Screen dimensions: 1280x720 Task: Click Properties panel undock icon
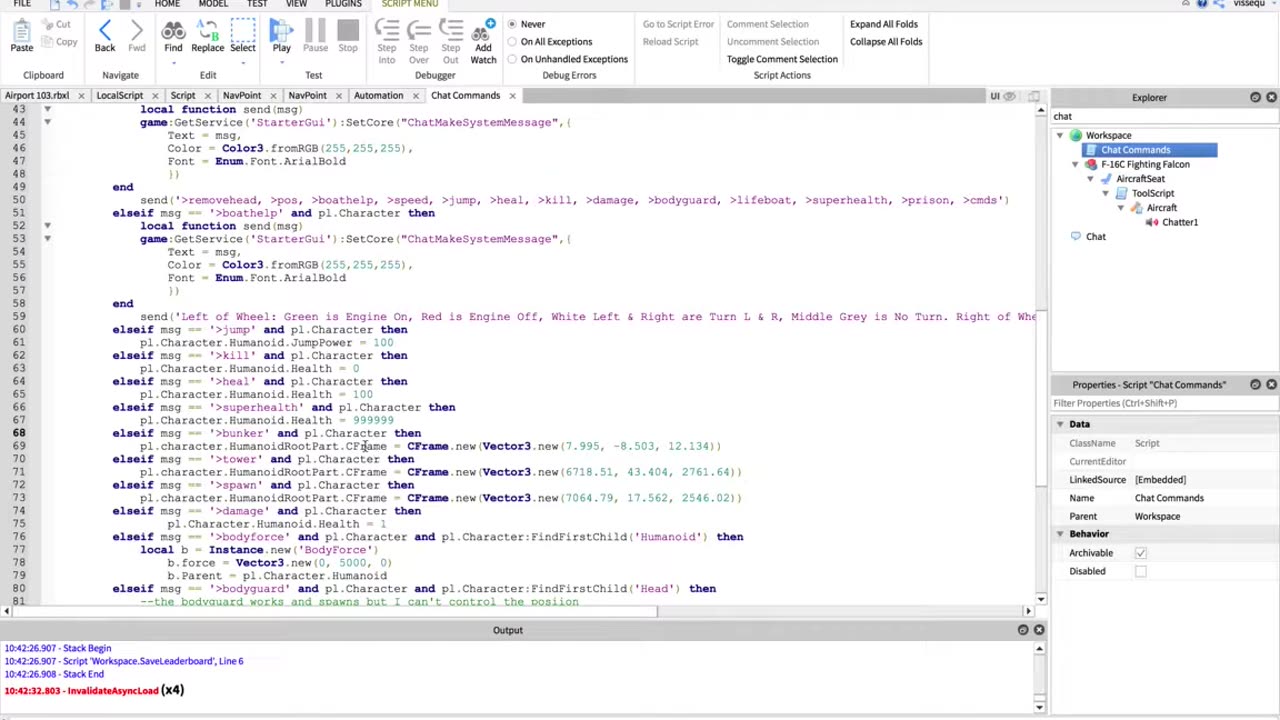click(1255, 384)
